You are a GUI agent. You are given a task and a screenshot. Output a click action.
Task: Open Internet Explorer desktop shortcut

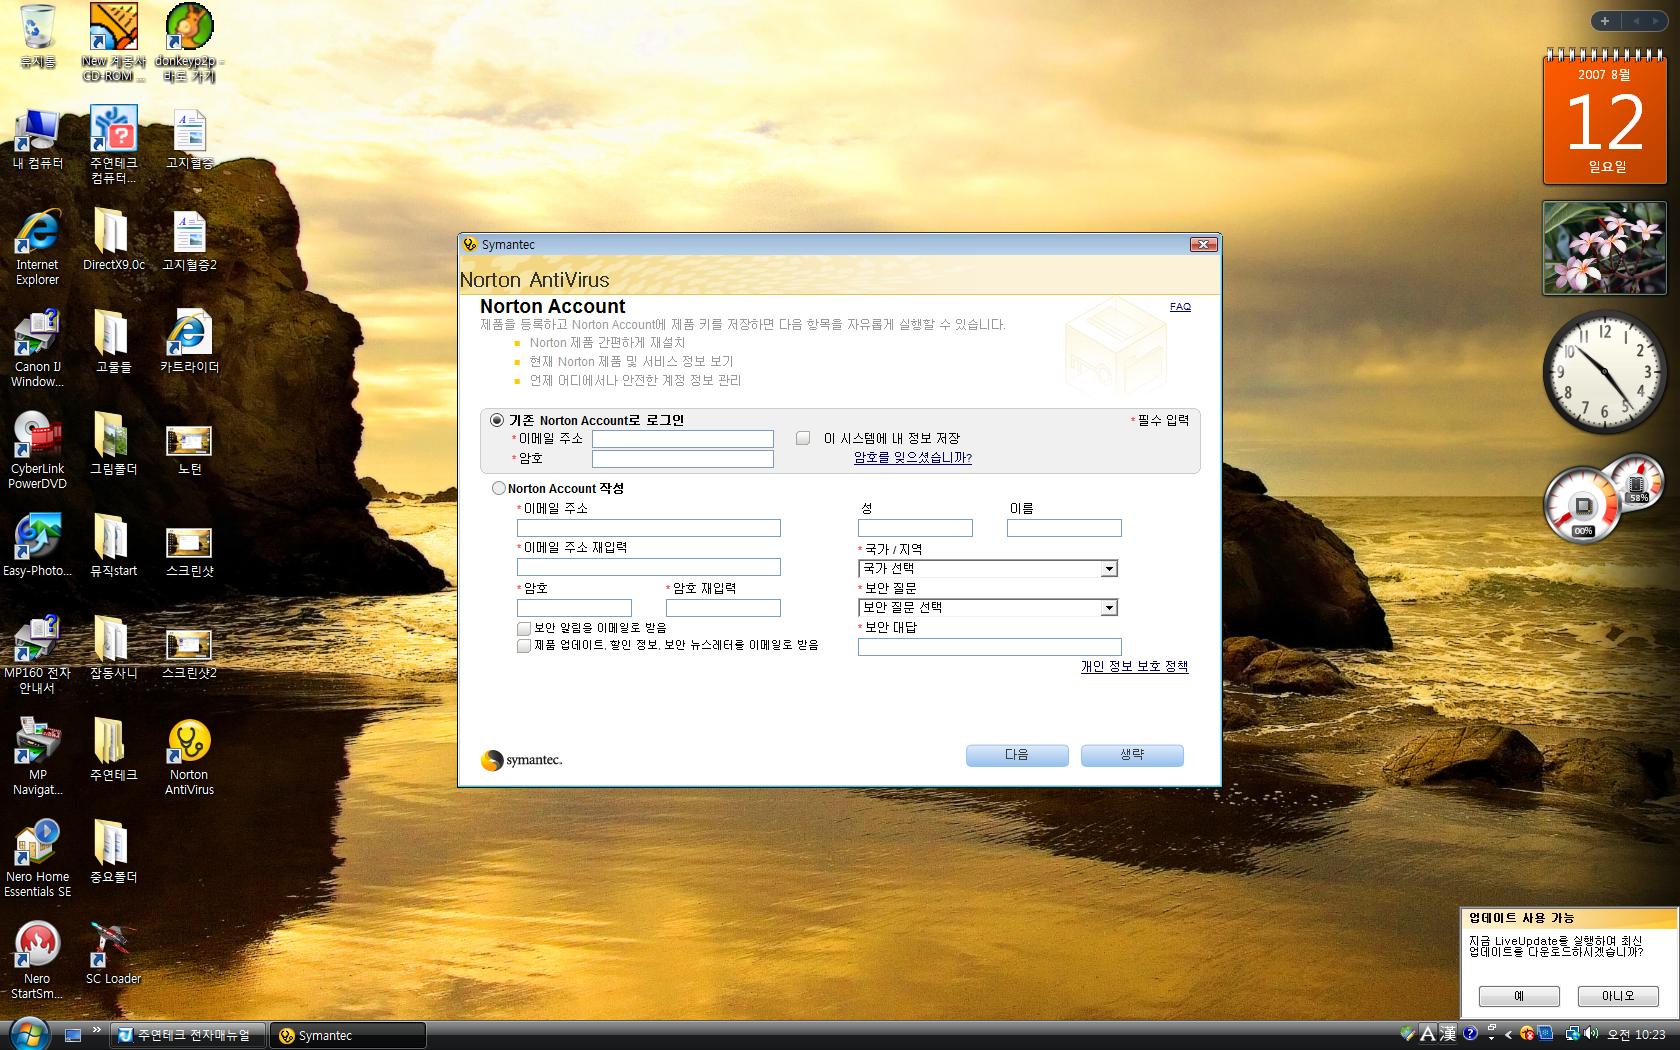pyautogui.click(x=37, y=234)
